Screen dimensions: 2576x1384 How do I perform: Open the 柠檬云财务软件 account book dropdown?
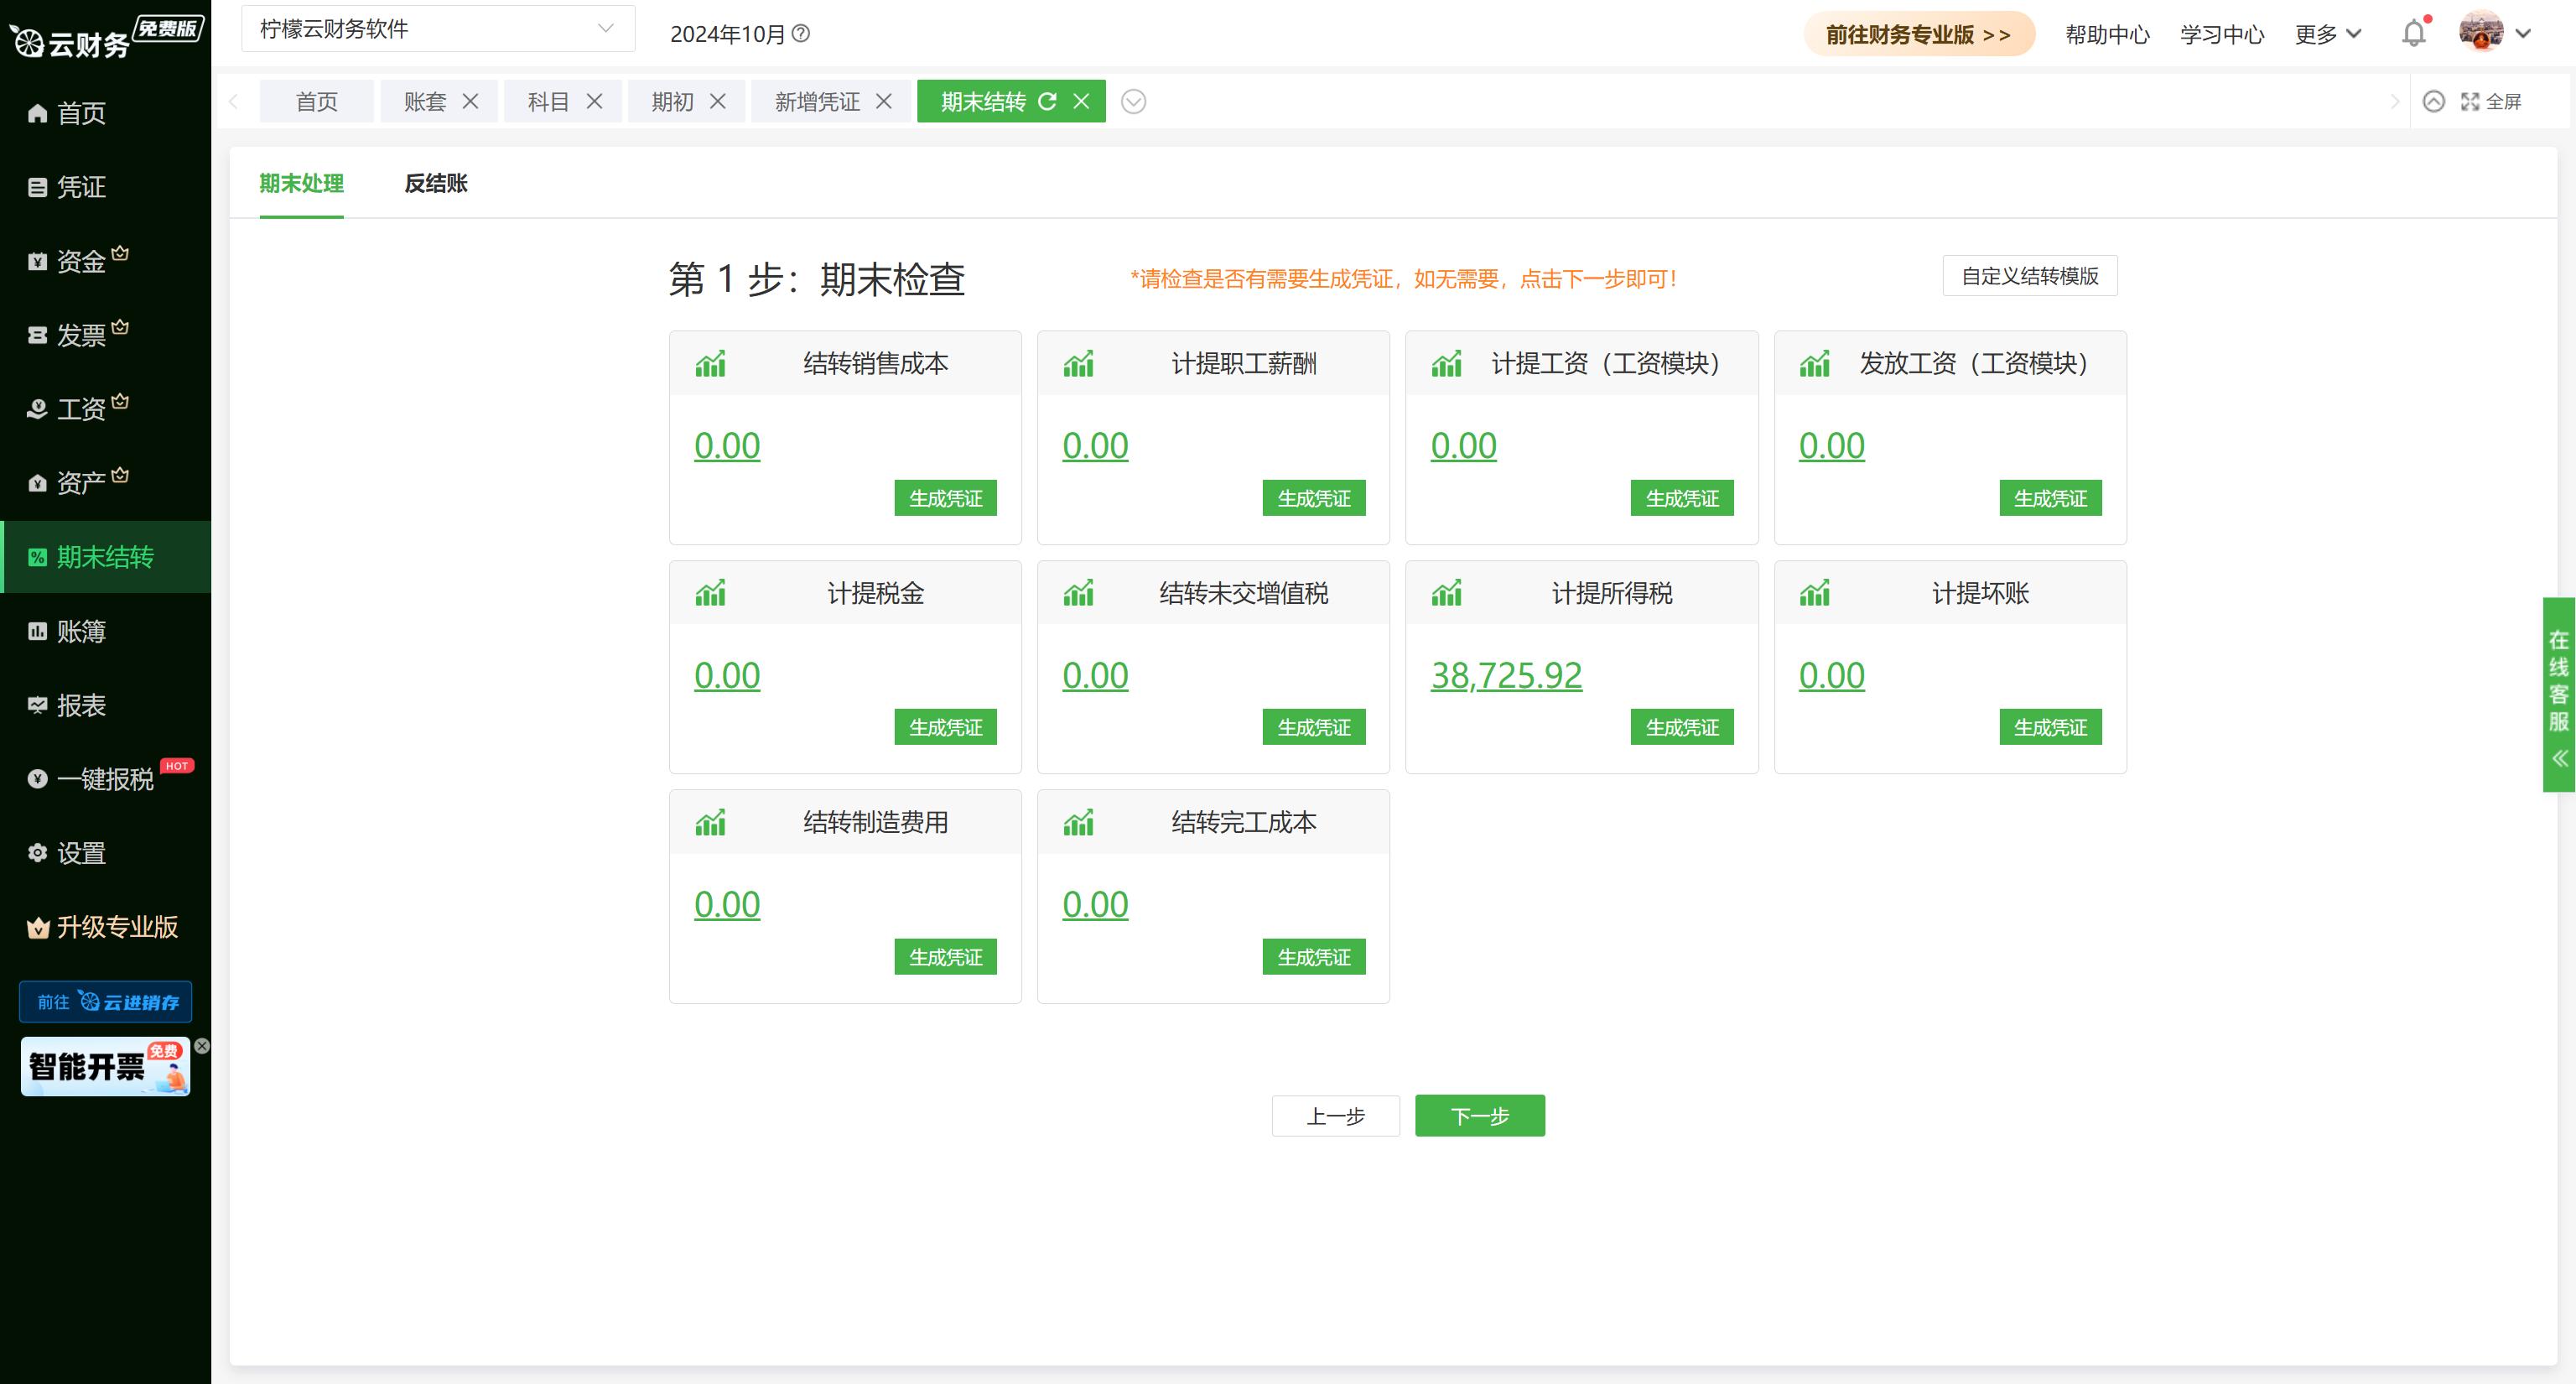[x=435, y=28]
